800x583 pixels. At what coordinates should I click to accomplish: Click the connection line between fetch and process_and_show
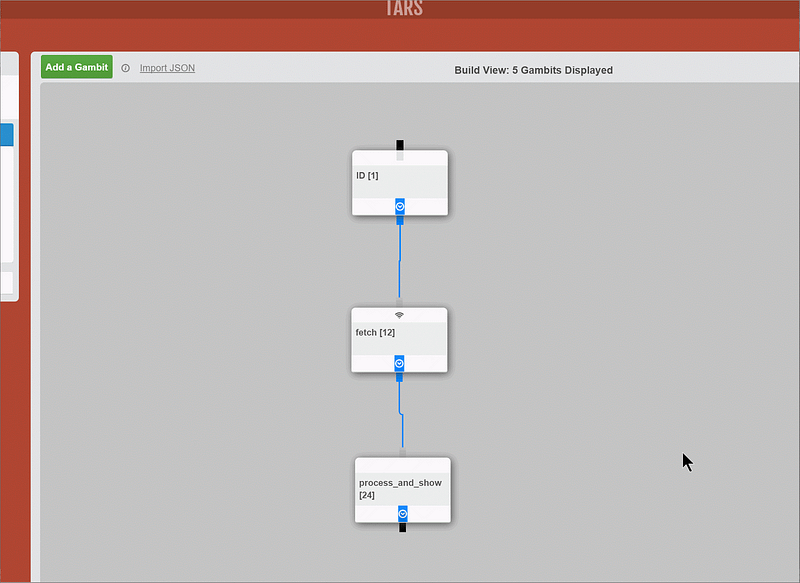[x=401, y=414]
